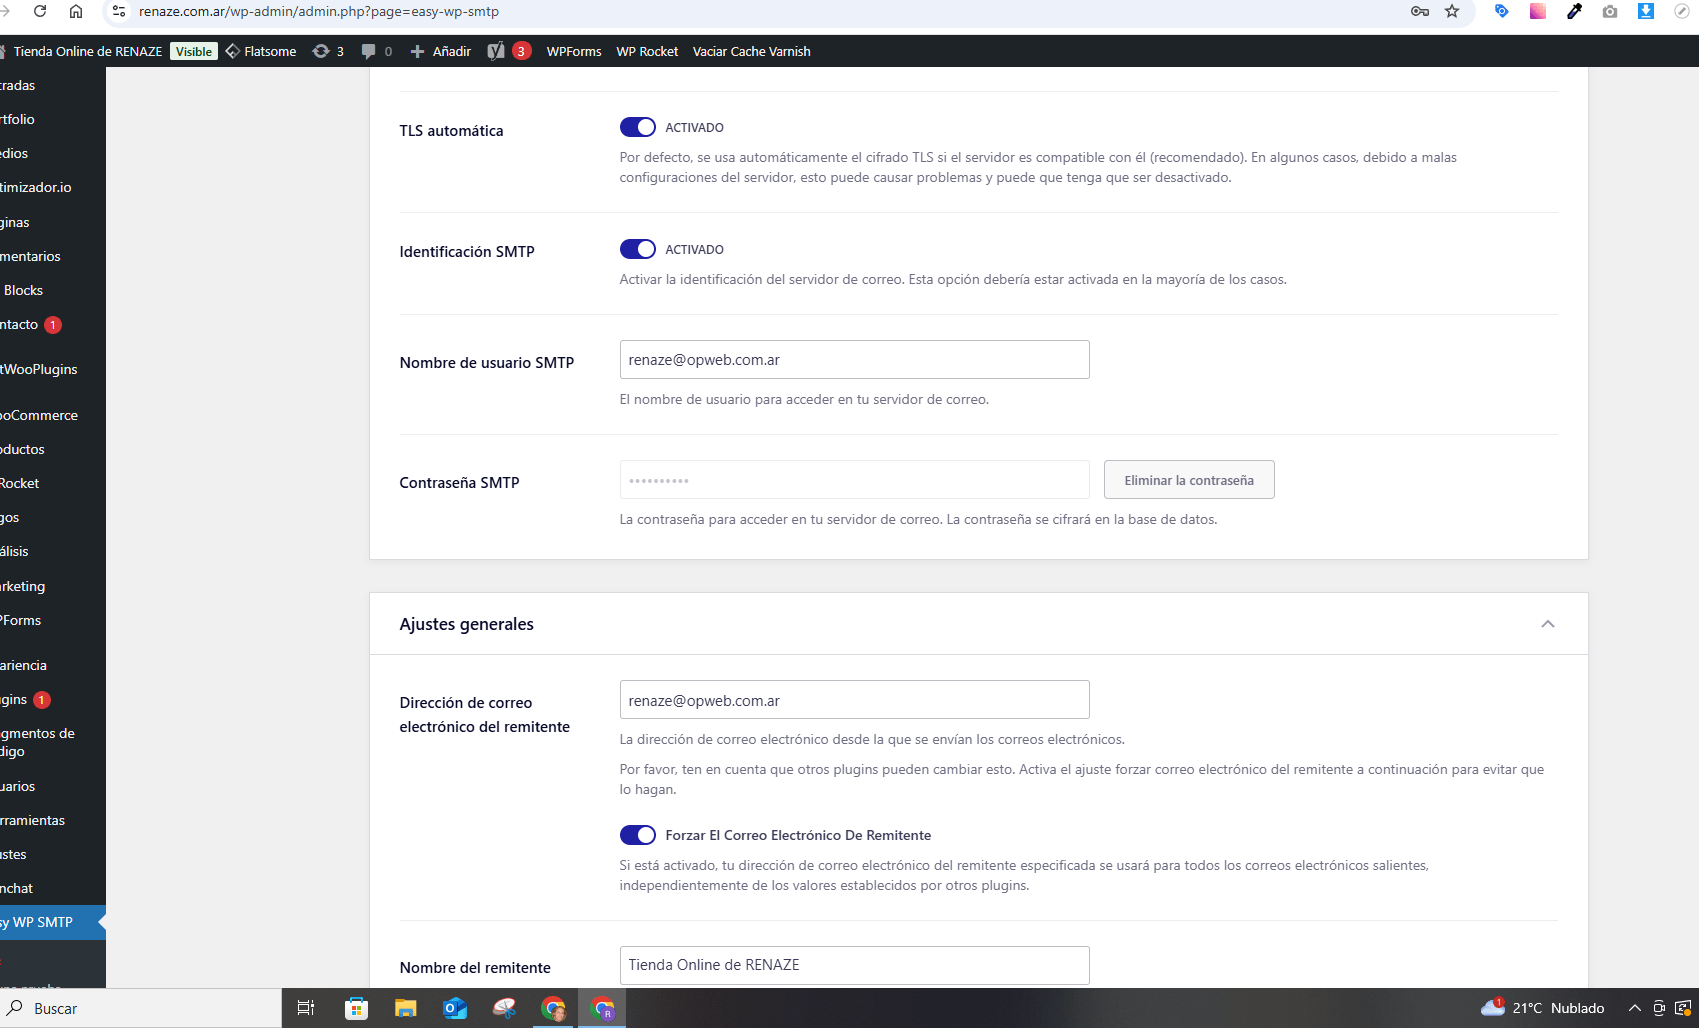
Task: Open the pink gradient extension icon
Action: 1538,11
